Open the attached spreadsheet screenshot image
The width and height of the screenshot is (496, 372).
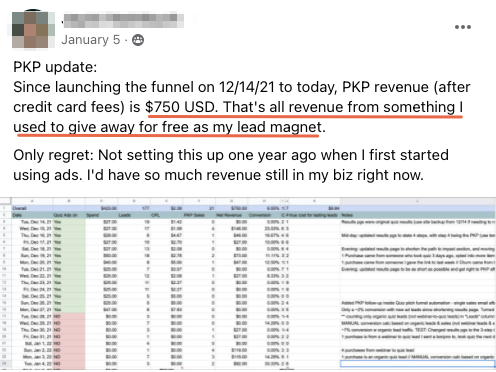[x=248, y=284]
